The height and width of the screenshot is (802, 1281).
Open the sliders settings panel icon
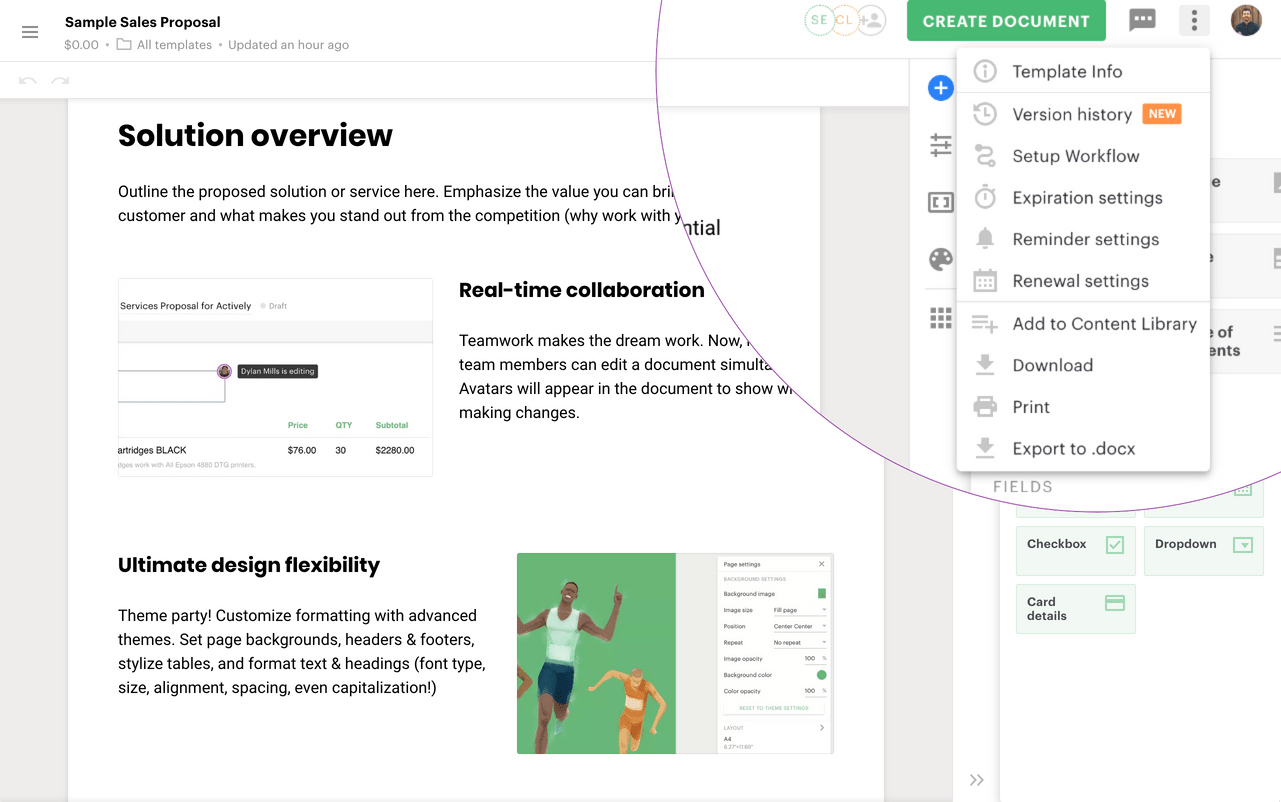pyautogui.click(x=941, y=146)
